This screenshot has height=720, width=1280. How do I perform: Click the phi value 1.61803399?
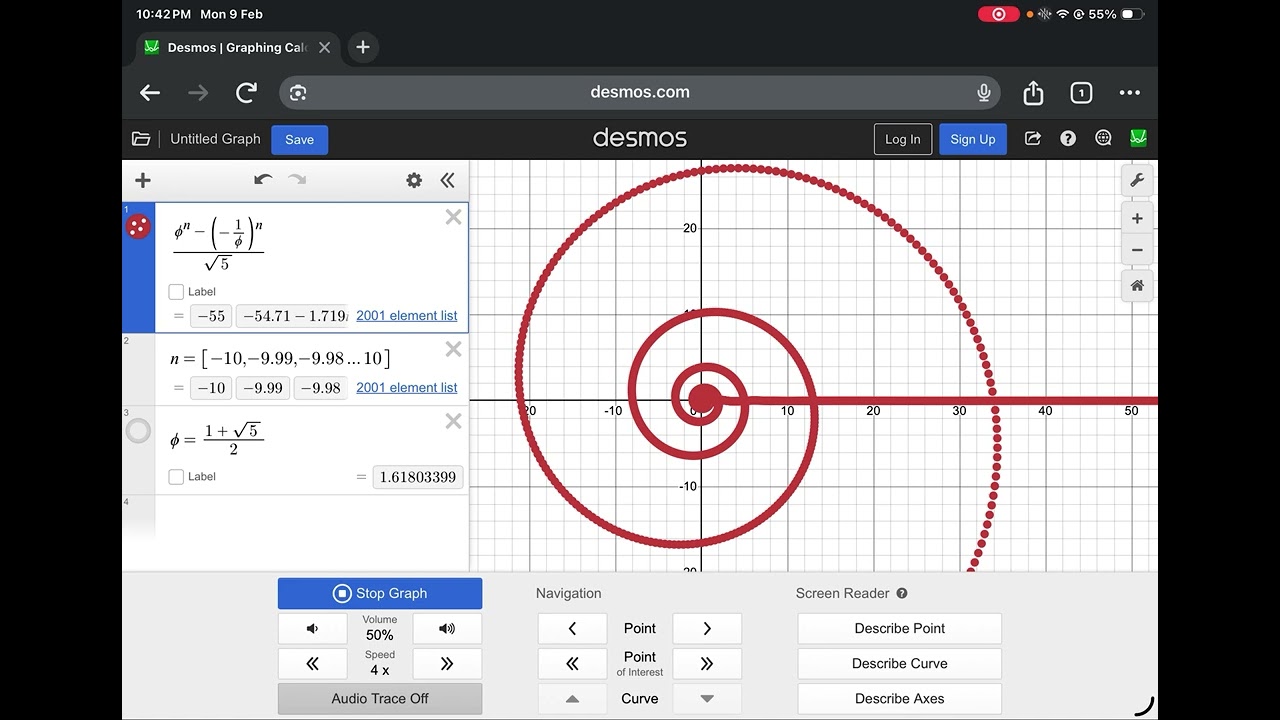[x=418, y=477]
